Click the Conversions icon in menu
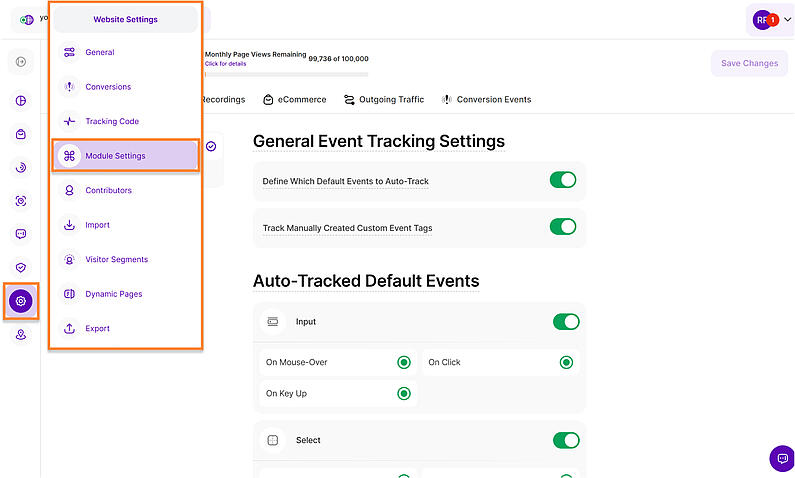The height and width of the screenshot is (478, 795). tap(69, 87)
